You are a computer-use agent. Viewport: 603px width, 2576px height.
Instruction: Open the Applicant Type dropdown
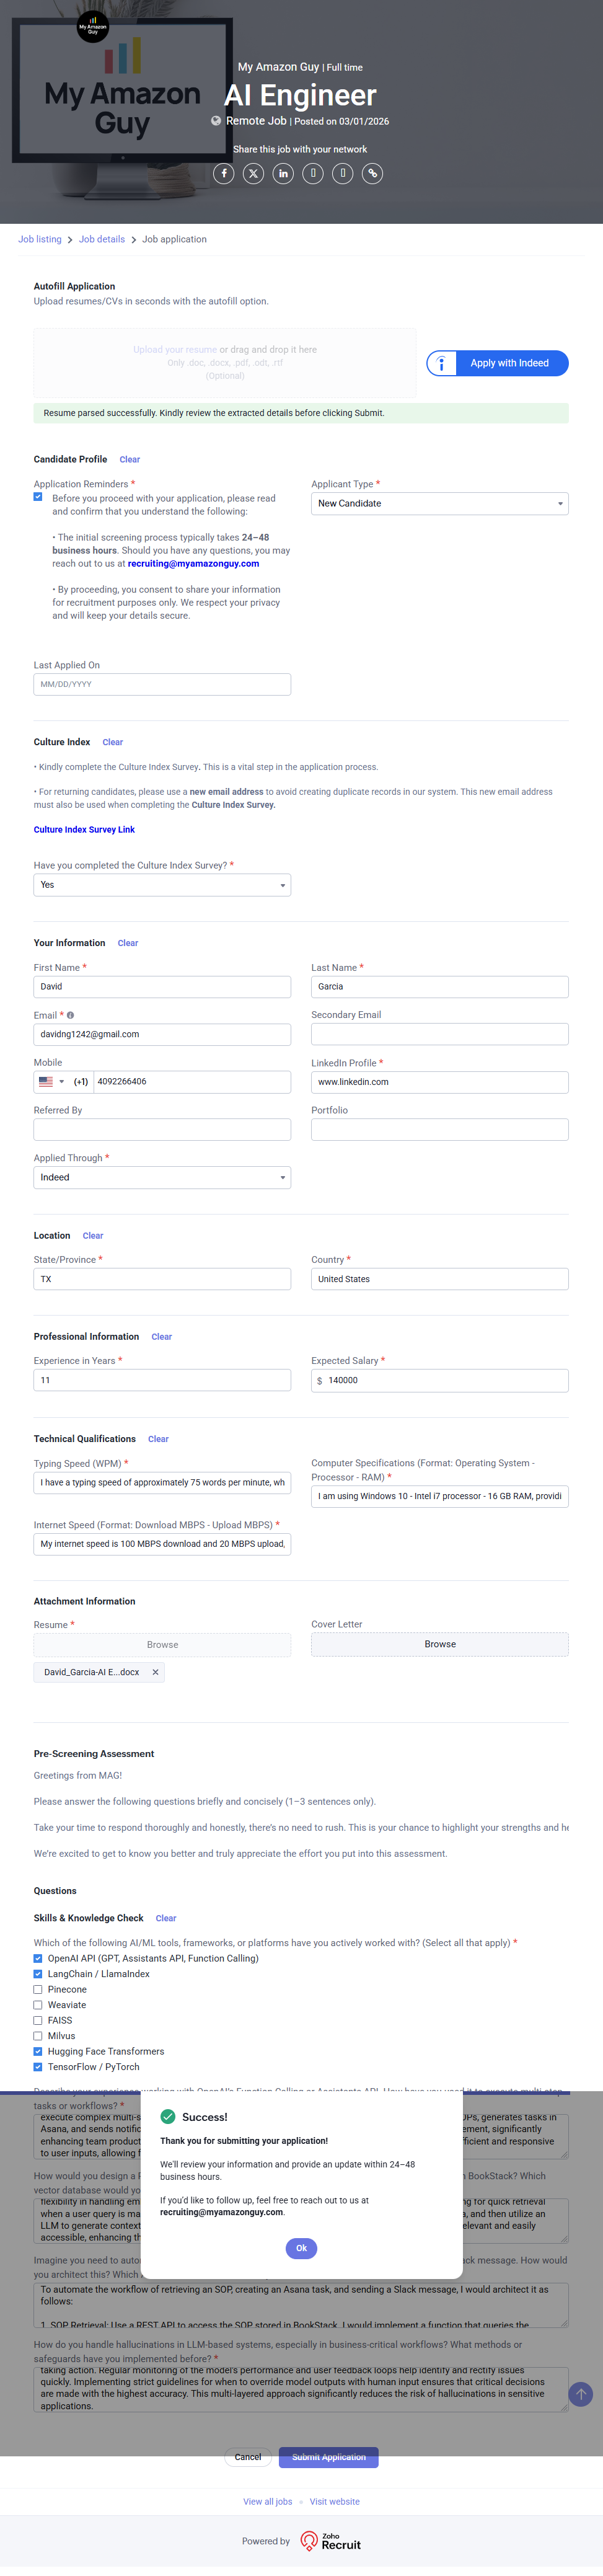click(x=439, y=504)
